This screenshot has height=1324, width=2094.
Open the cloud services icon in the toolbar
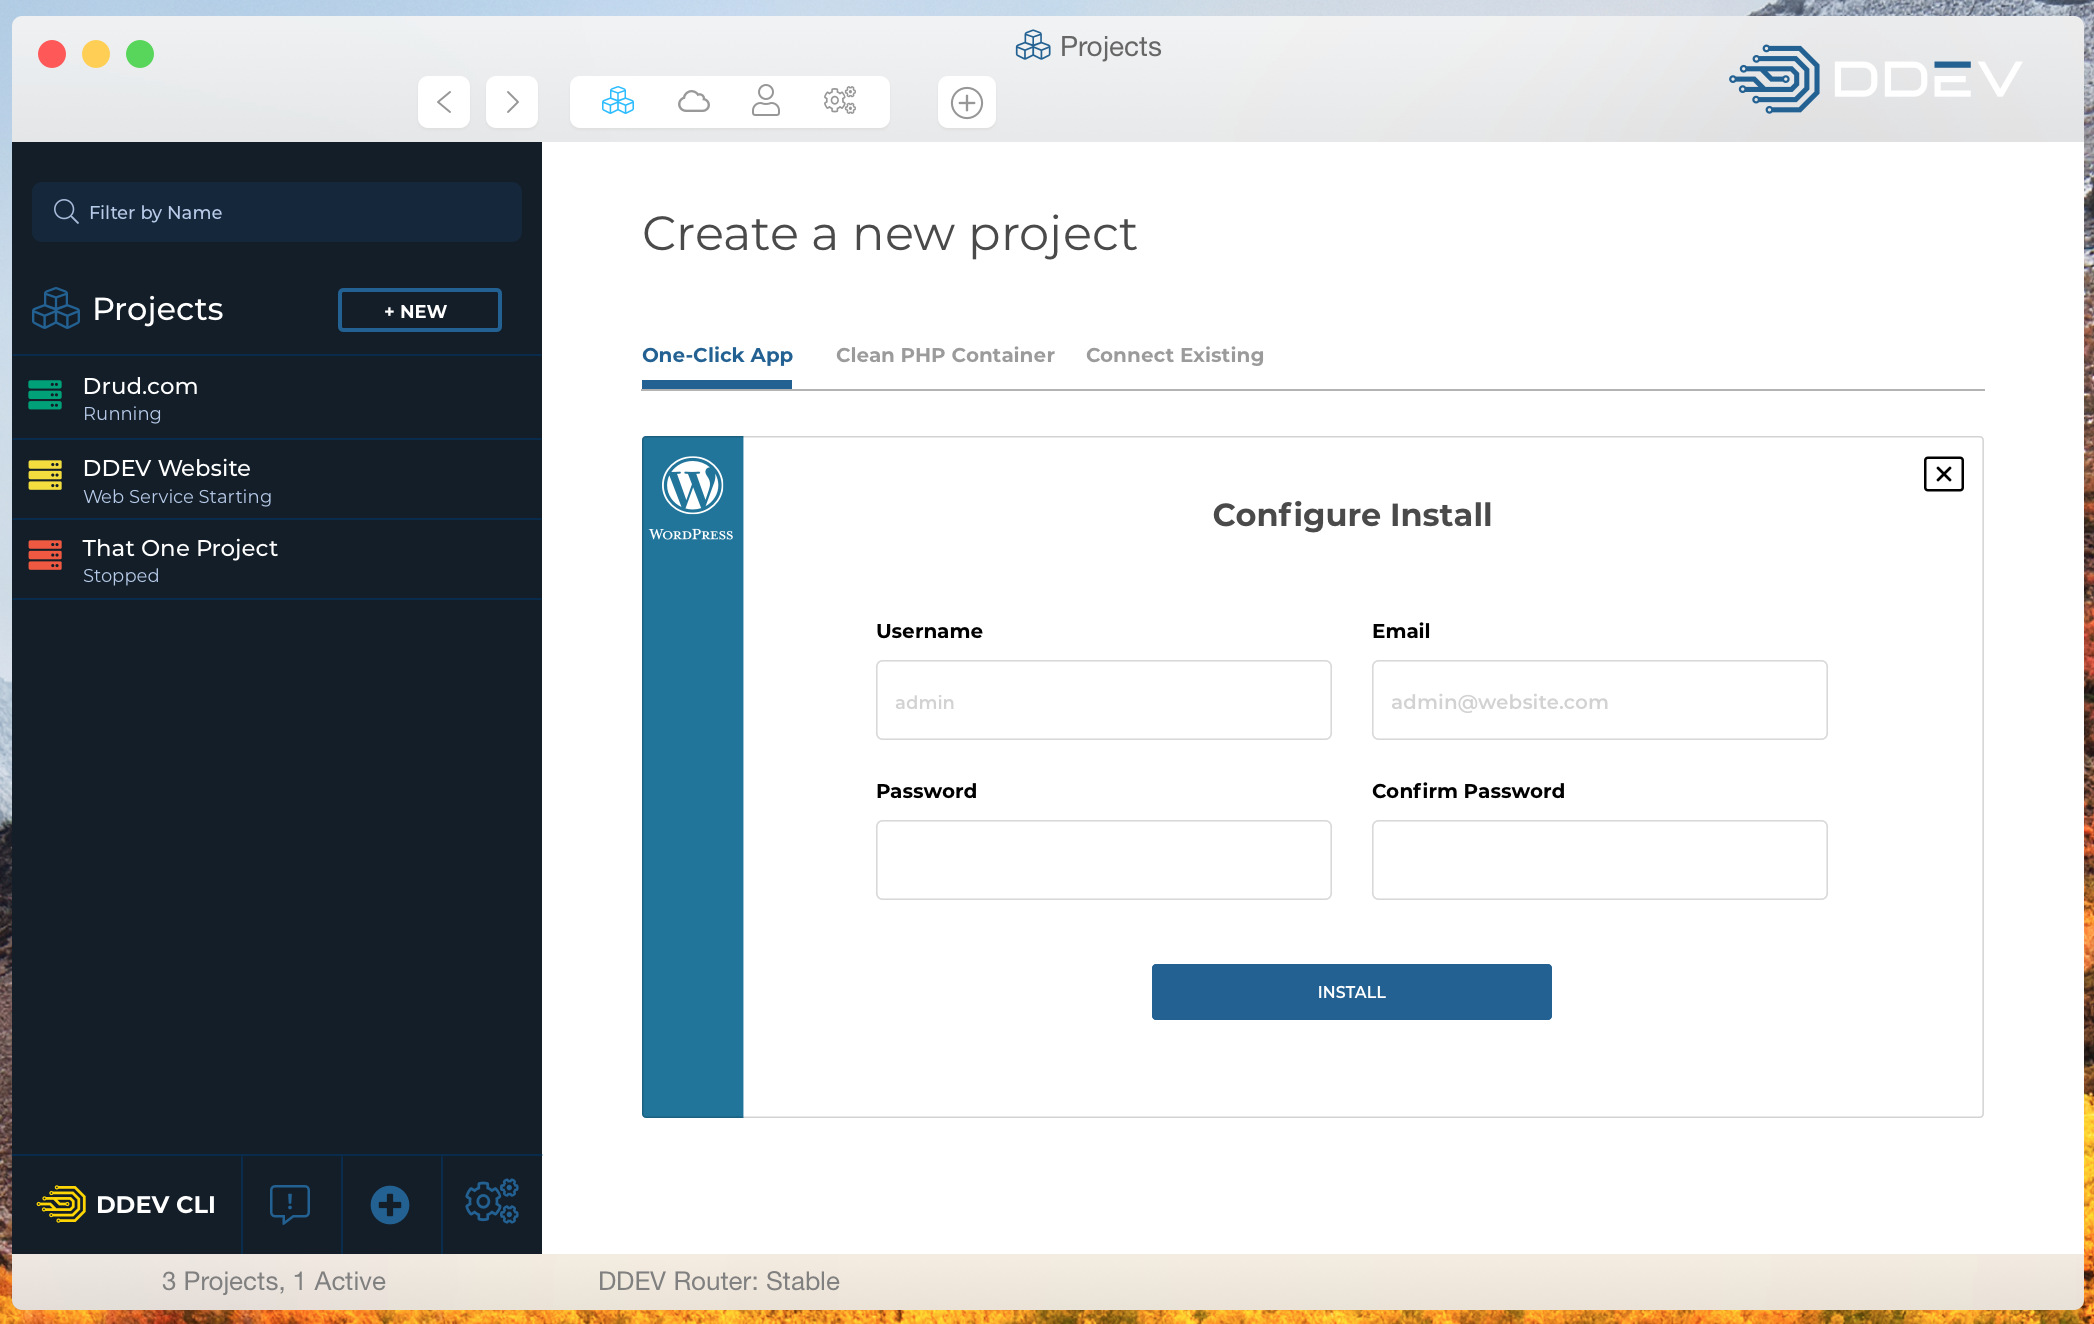(x=693, y=101)
